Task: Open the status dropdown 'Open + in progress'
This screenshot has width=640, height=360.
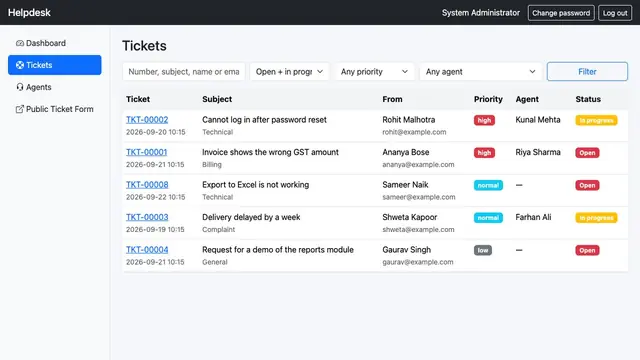Action: tap(289, 71)
